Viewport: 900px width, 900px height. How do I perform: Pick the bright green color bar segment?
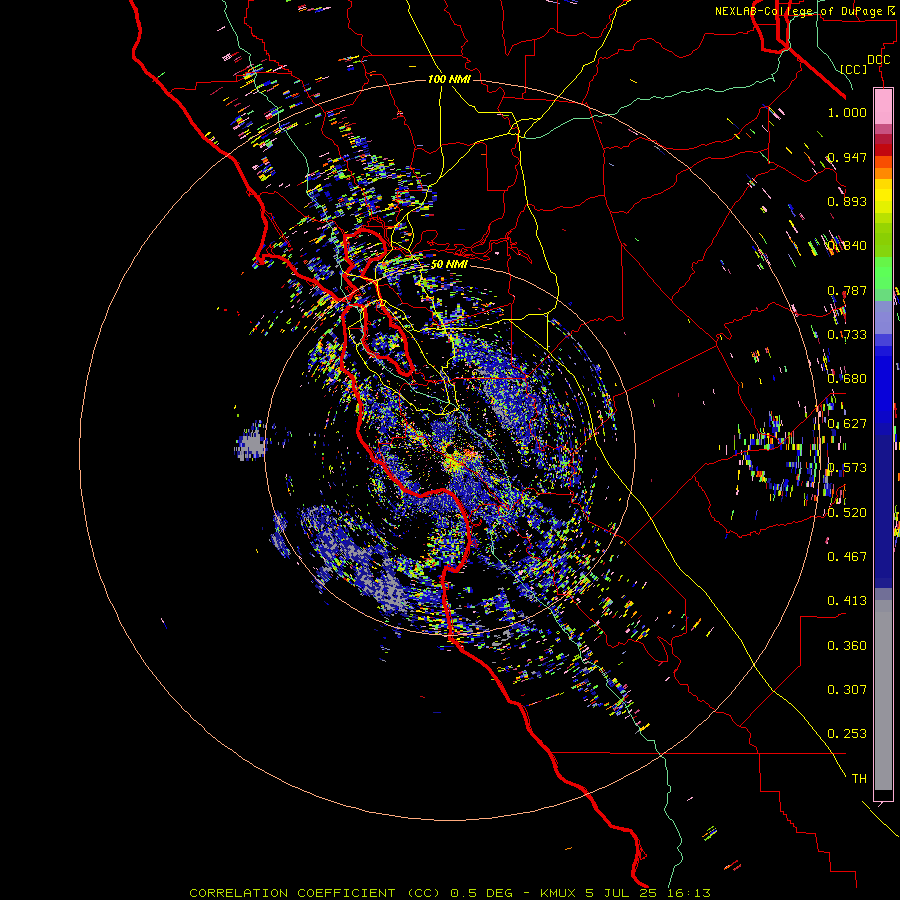coord(883,273)
